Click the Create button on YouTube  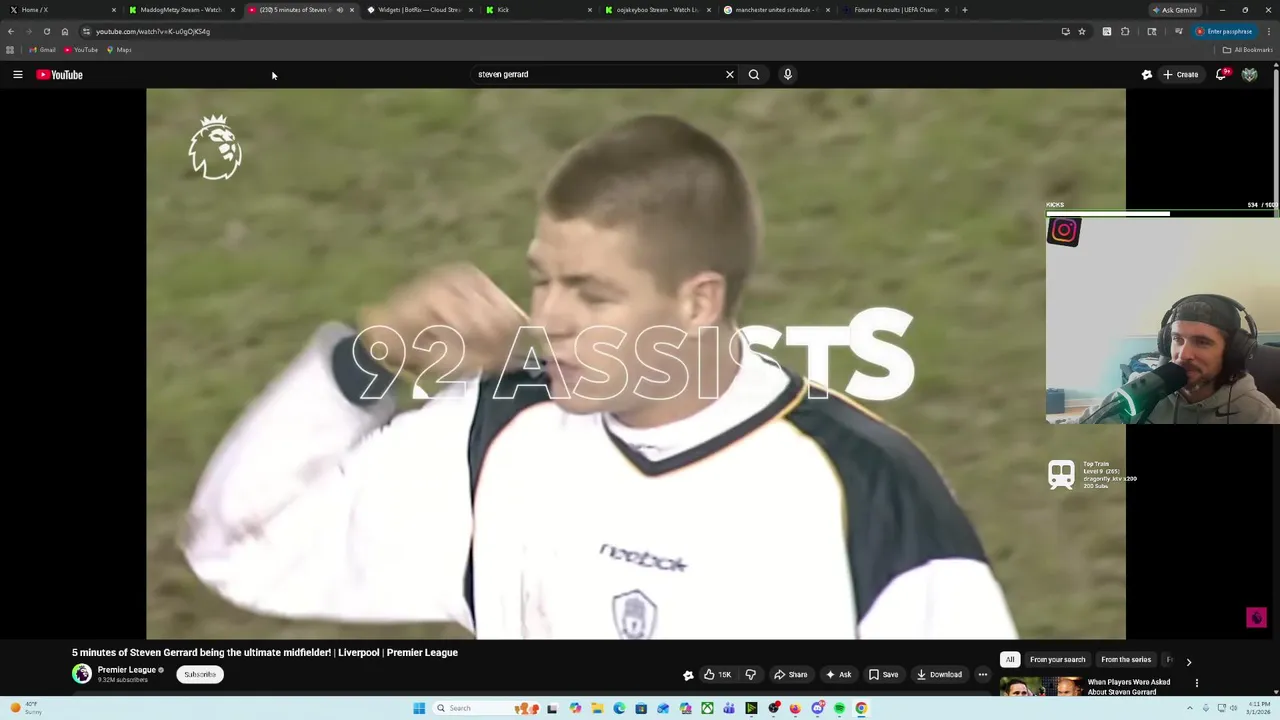(1180, 74)
